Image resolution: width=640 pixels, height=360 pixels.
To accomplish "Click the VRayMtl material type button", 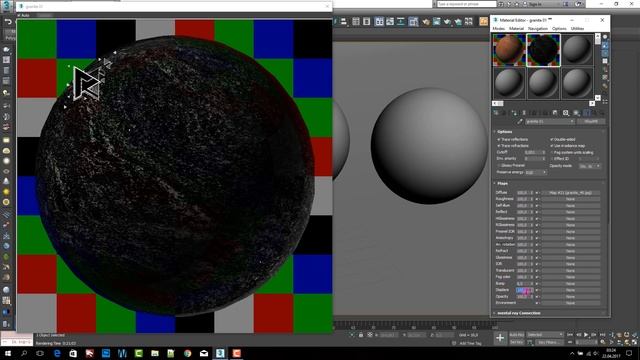I will point(591,122).
